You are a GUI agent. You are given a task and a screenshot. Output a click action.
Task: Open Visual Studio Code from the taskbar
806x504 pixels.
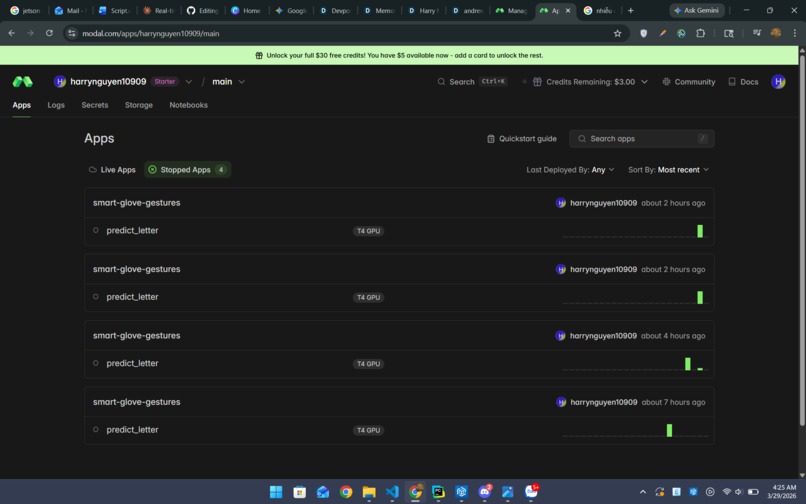[392, 492]
